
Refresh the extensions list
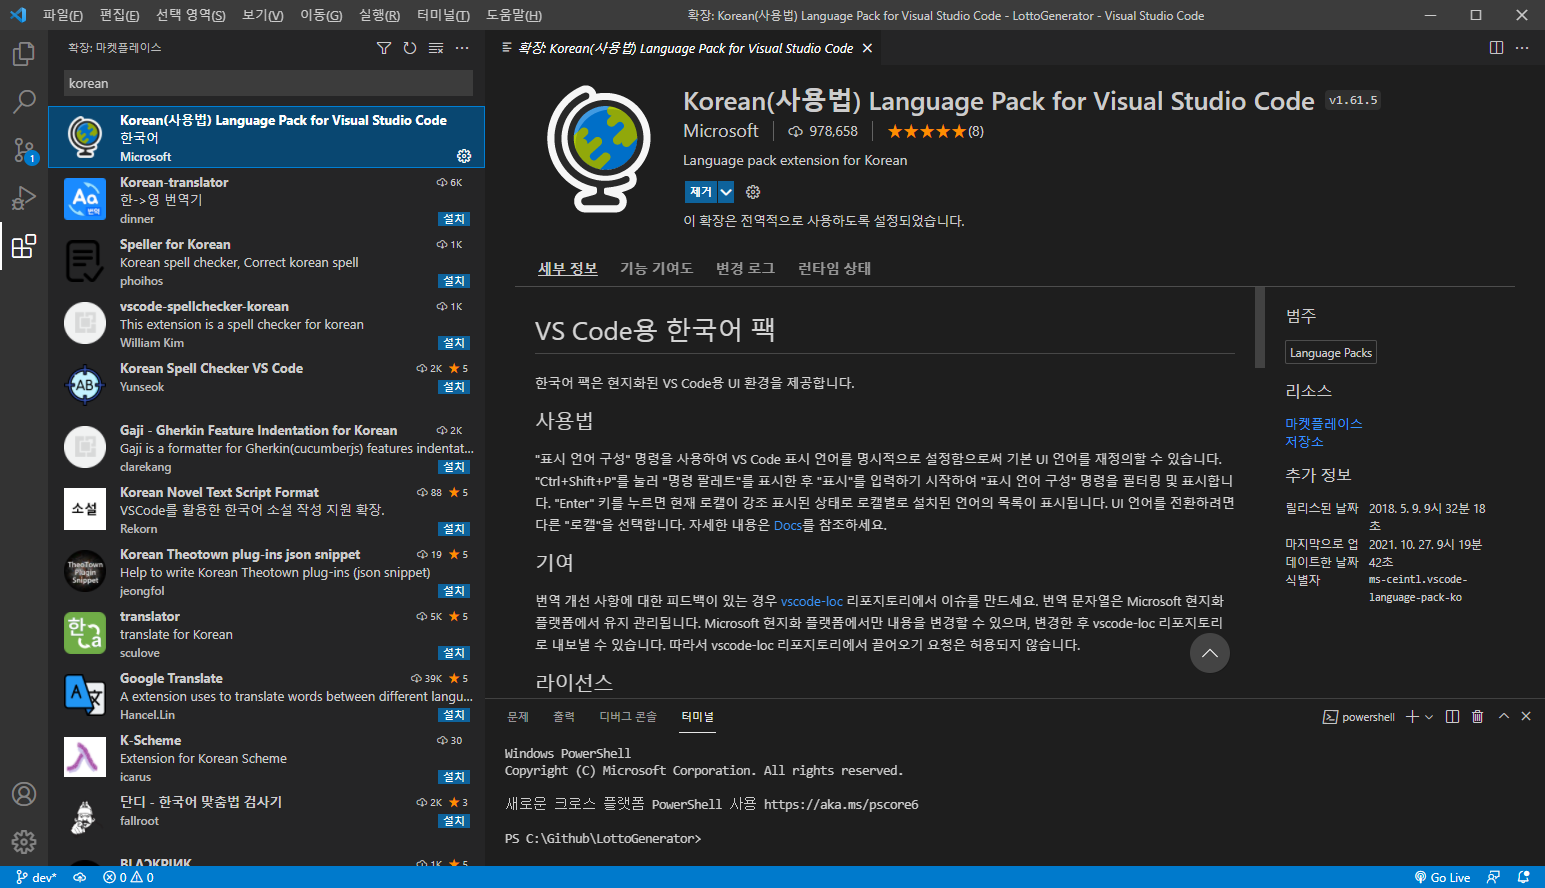tap(410, 48)
